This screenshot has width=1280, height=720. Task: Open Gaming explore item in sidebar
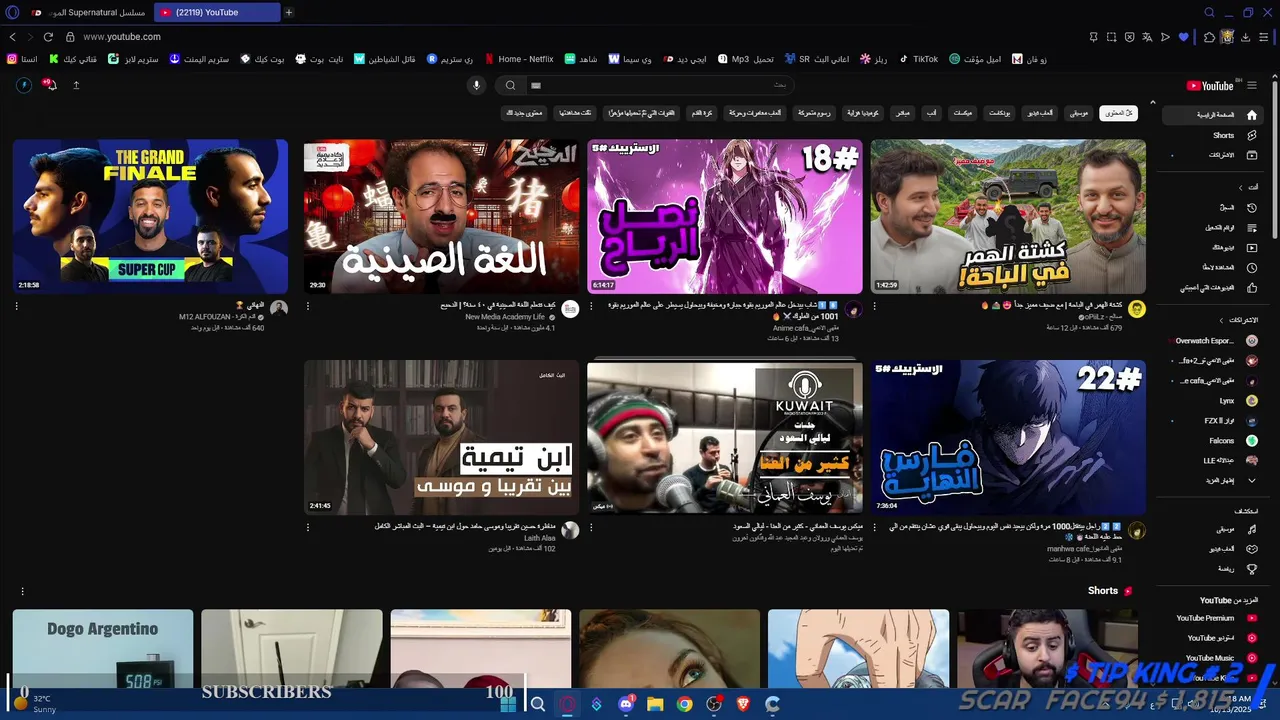1212,549
